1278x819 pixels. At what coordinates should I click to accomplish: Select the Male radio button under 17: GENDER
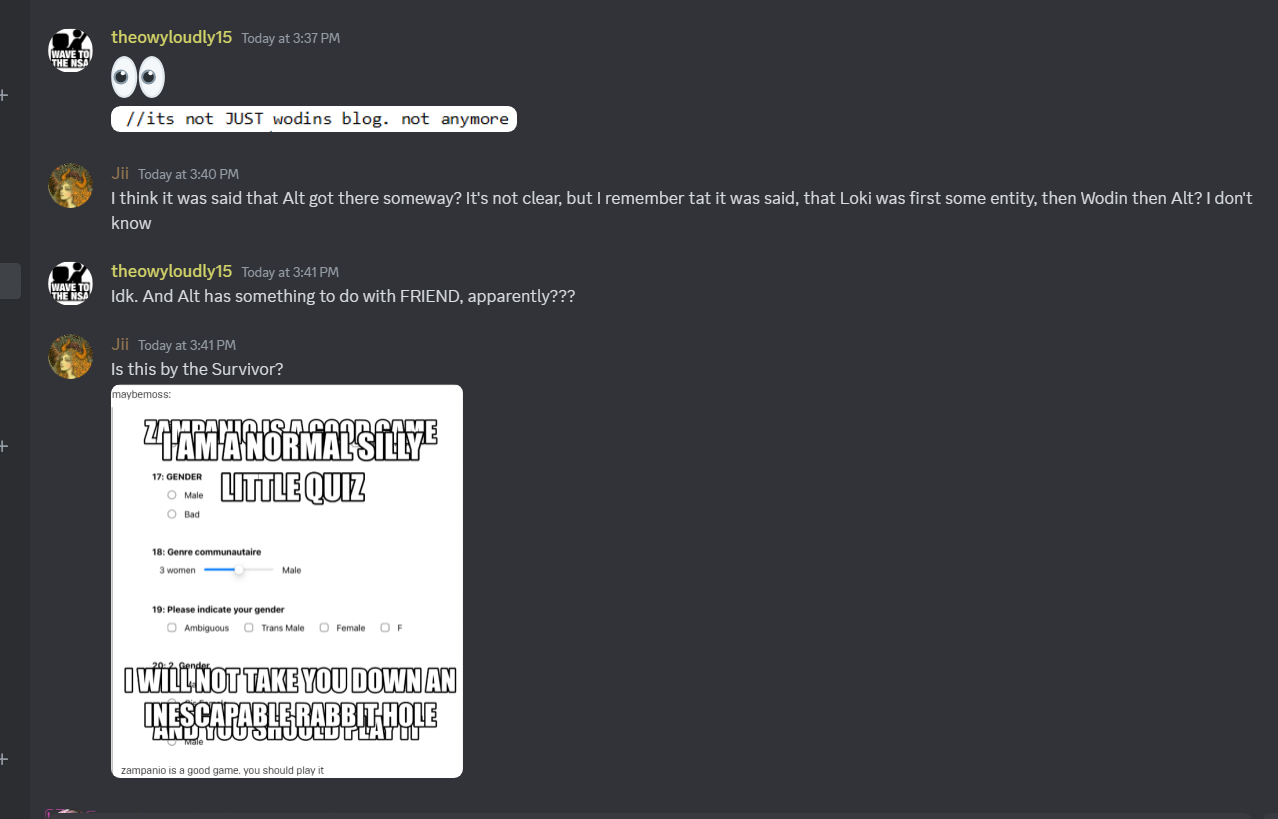(172, 495)
